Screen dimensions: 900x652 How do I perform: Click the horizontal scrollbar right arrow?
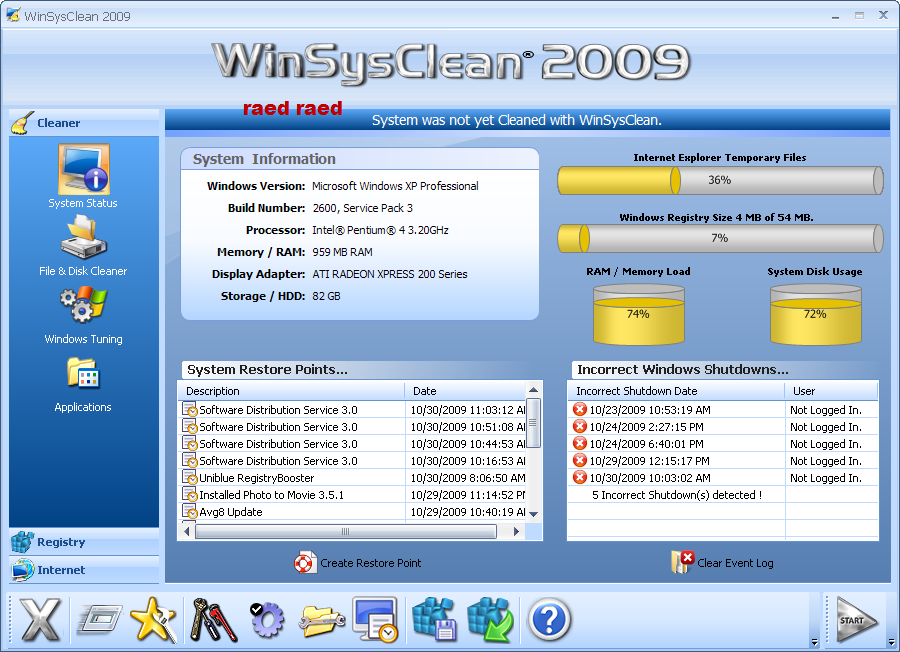pyautogui.click(x=517, y=531)
